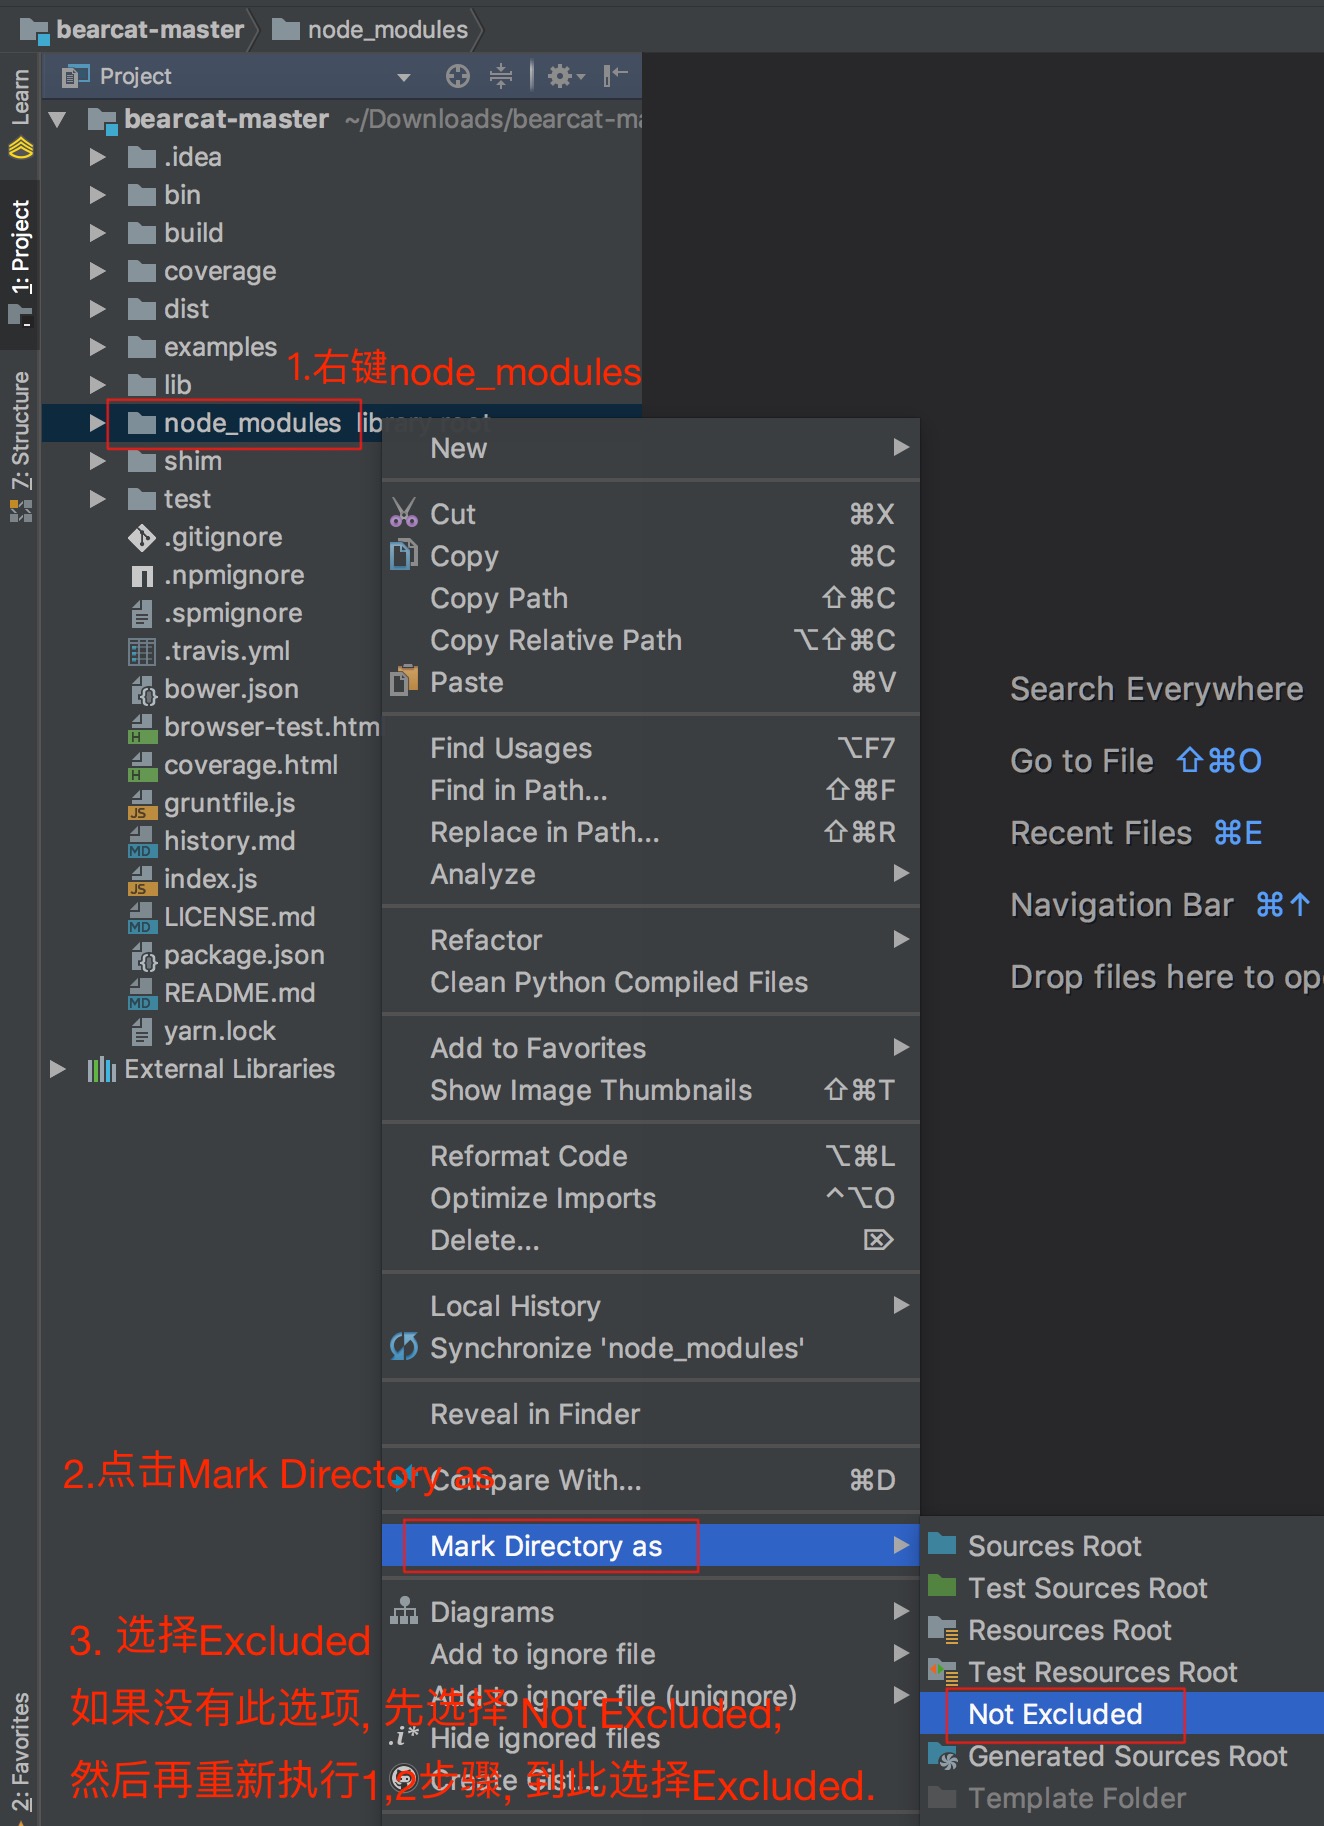Click the hide Project panel icon

(x=615, y=76)
